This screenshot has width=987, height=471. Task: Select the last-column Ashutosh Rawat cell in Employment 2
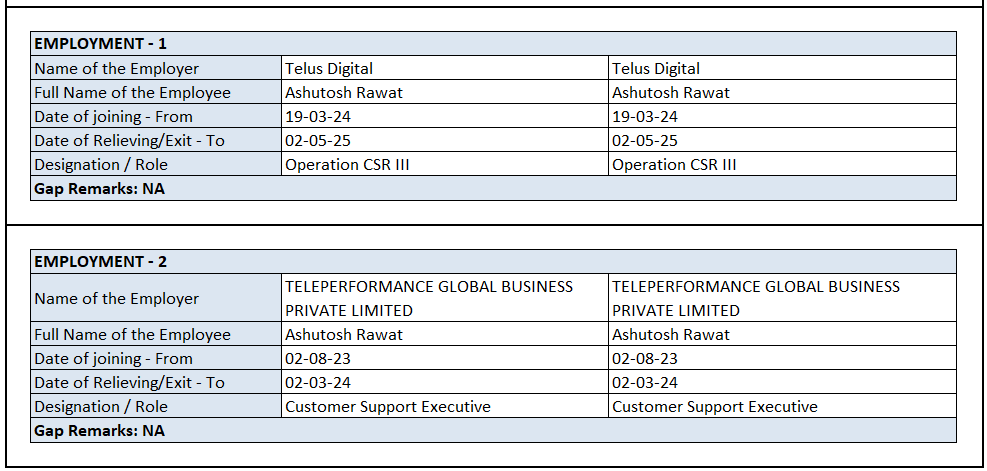pos(671,335)
